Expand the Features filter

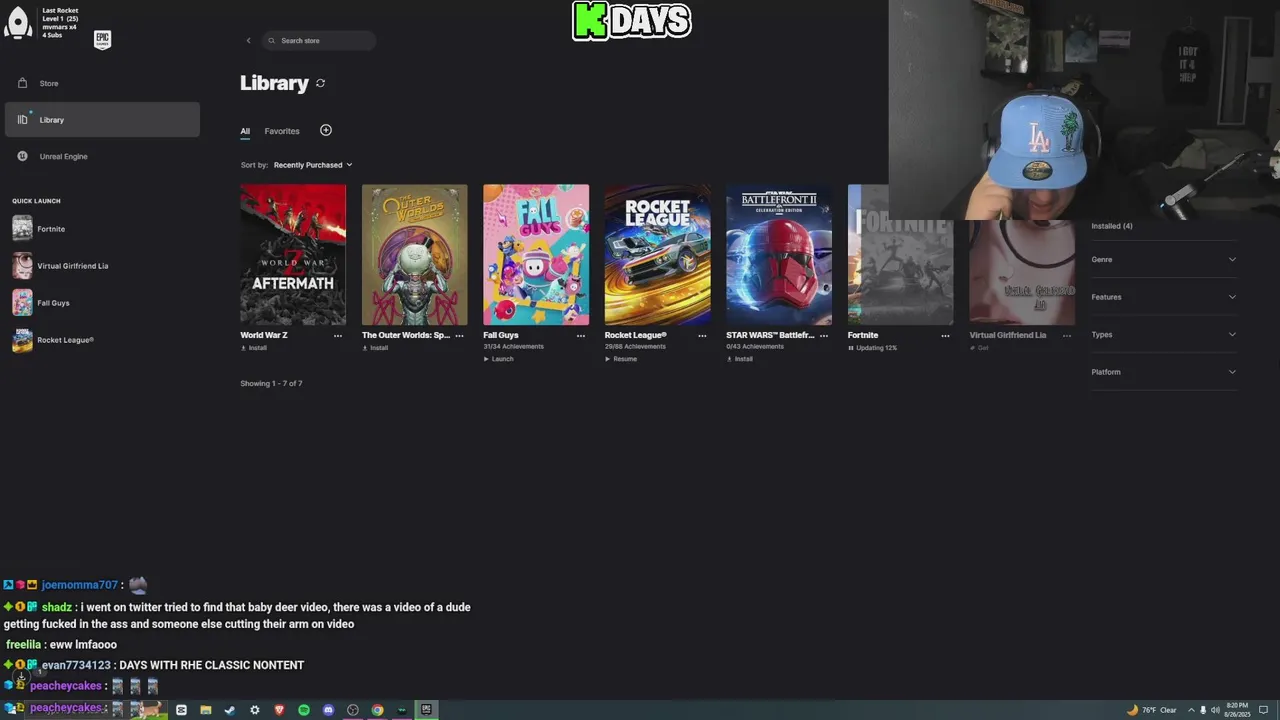1164,297
